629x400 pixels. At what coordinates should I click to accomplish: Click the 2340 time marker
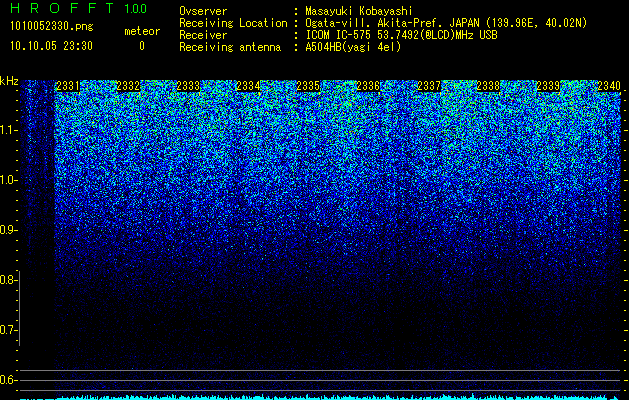pyautogui.click(x=609, y=86)
